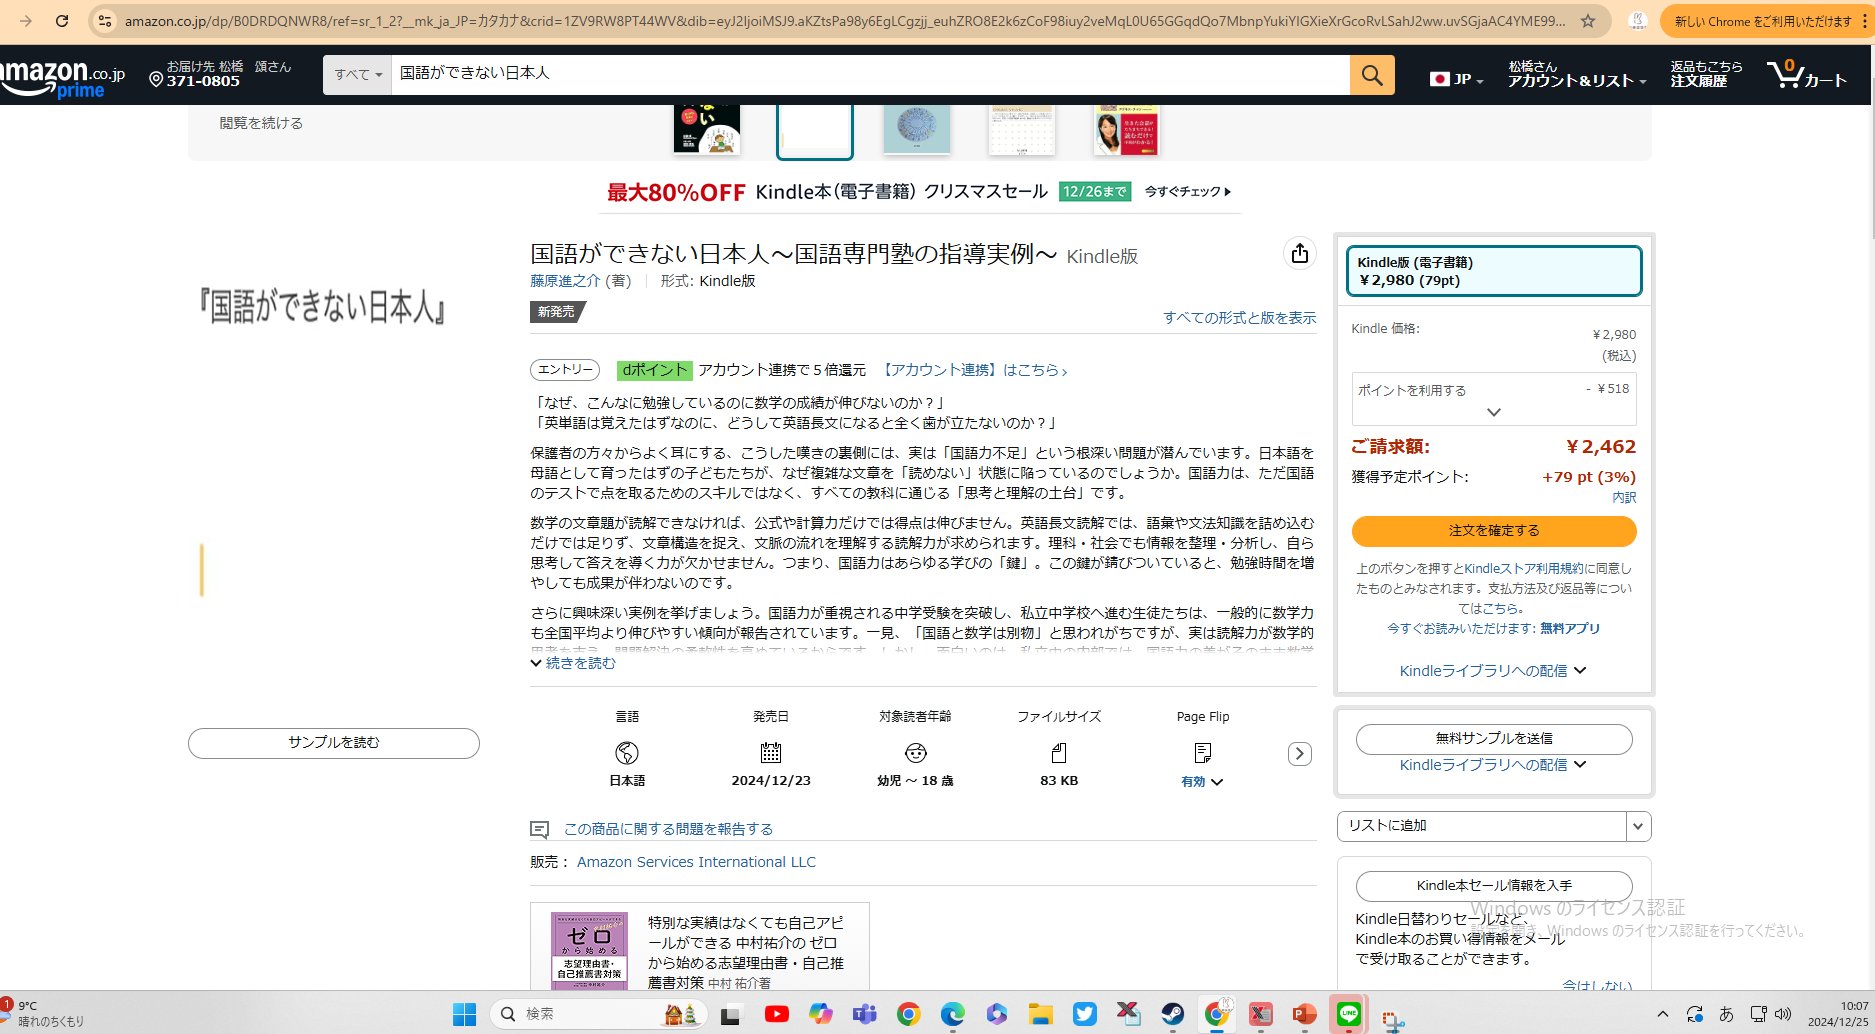Image resolution: width=1875 pixels, height=1034 pixels.
Task: Open 【アカウント連携】はこちら link
Action: click(x=975, y=370)
